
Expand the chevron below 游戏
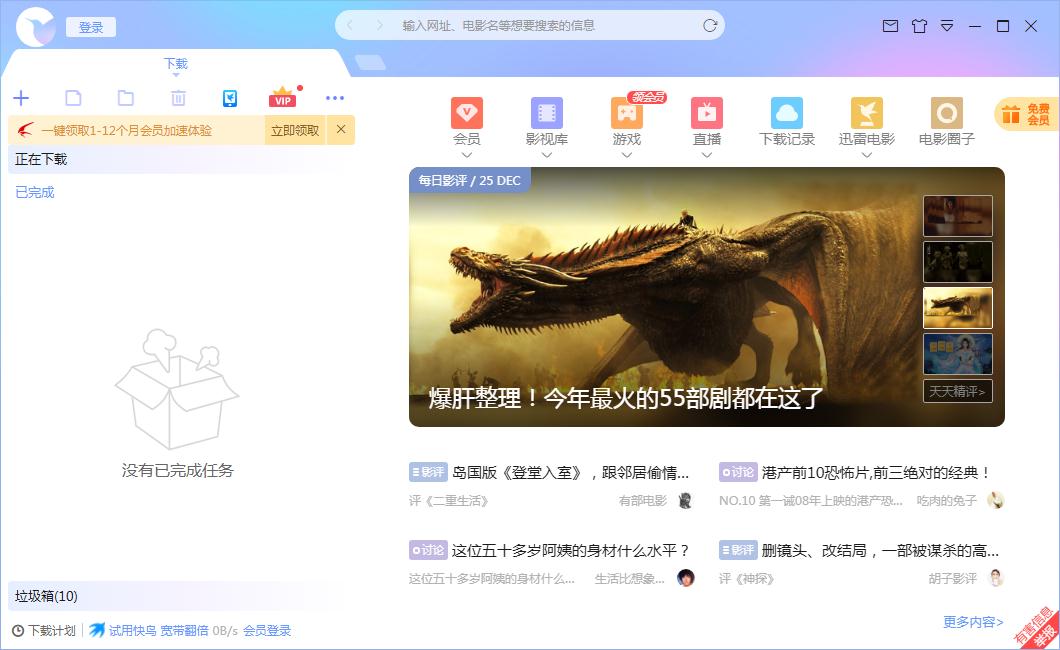(x=627, y=155)
